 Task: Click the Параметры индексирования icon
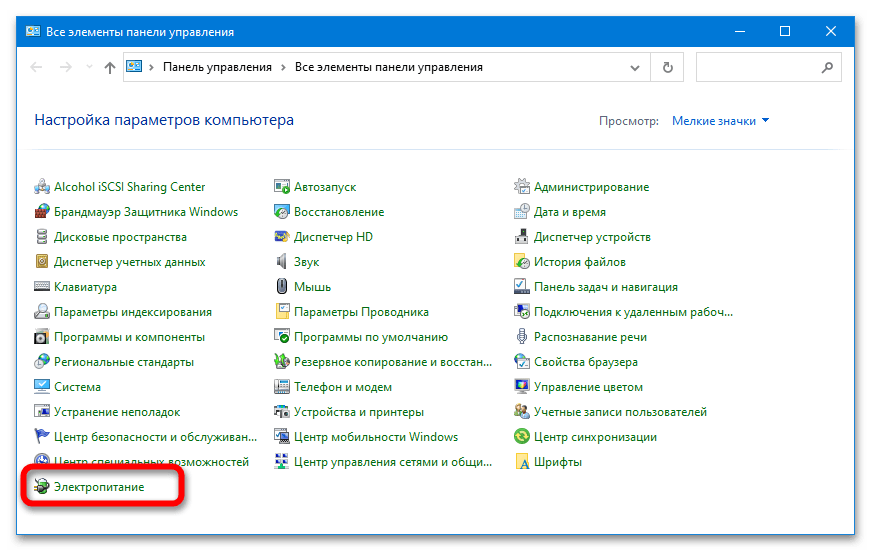tap(42, 312)
